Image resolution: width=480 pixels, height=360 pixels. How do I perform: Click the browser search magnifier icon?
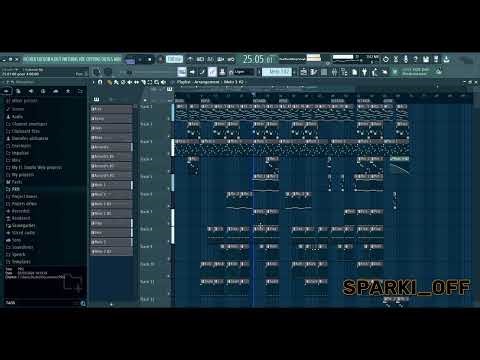83,303
